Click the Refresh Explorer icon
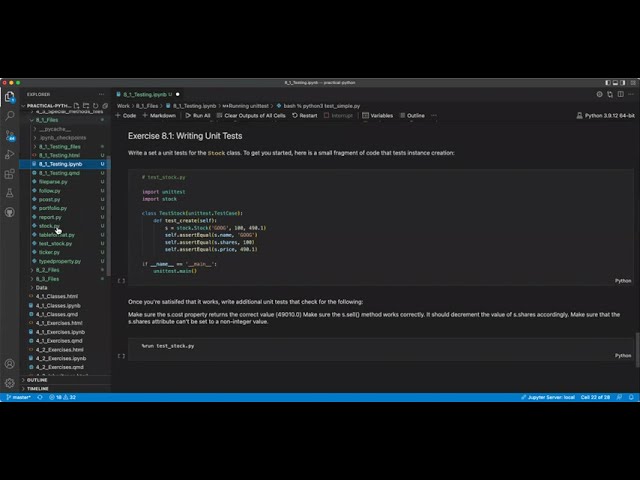Viewport: 640px width, 480px height. [96, 106]
